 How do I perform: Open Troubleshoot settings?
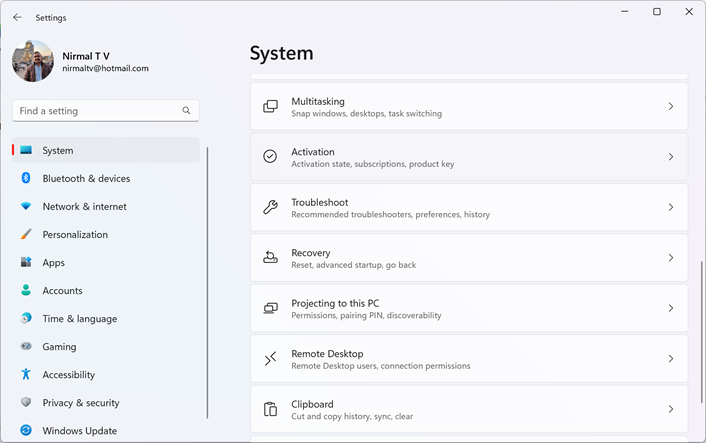click(469, 207)
